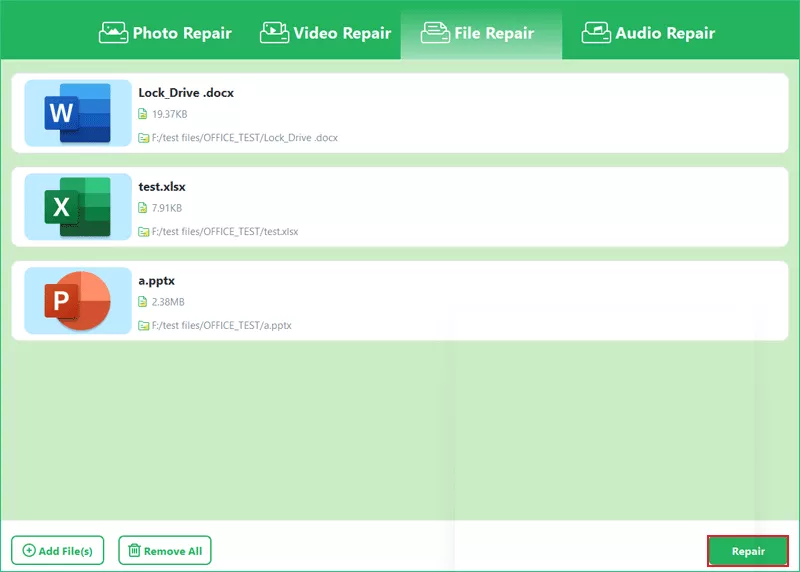Click the Excel icon for test.xlsx

click(x=78, y=207)
